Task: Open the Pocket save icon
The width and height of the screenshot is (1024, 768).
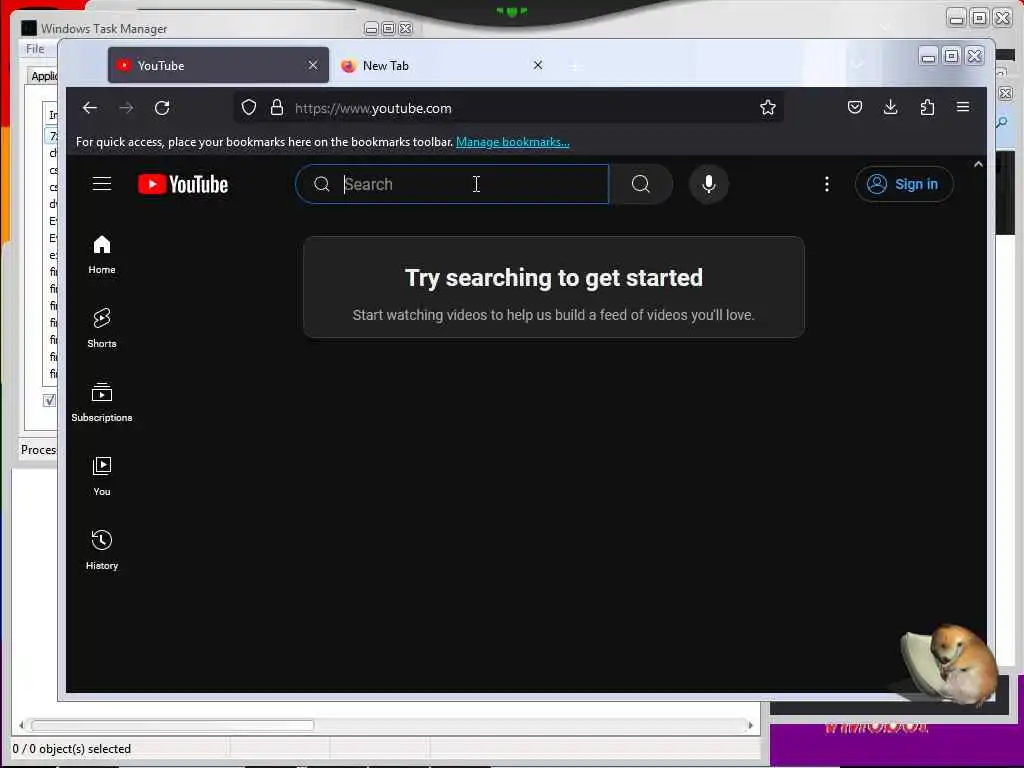Action: tap(855, 108)
